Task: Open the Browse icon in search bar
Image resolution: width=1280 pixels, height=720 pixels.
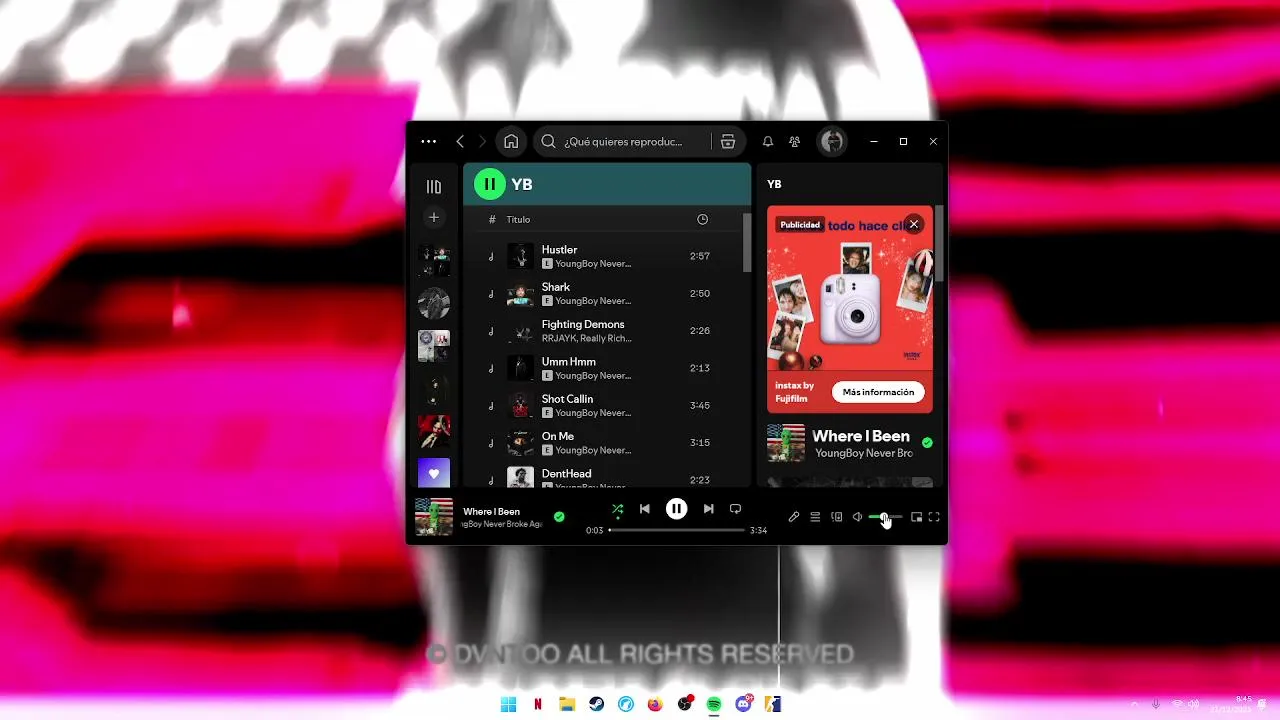Action: click(728, 142)
